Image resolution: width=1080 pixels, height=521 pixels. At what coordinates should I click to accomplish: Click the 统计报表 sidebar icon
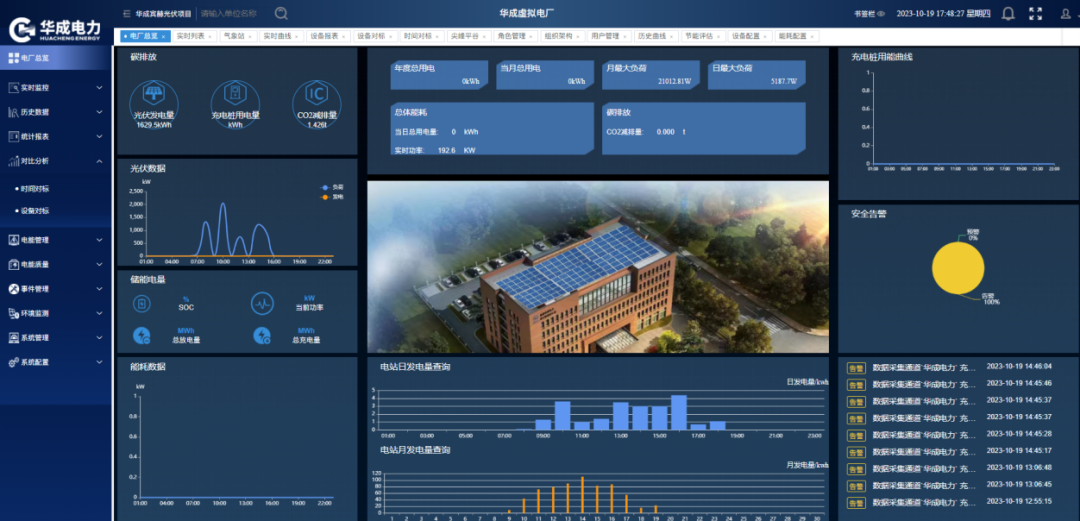click(x=14, y=136)
